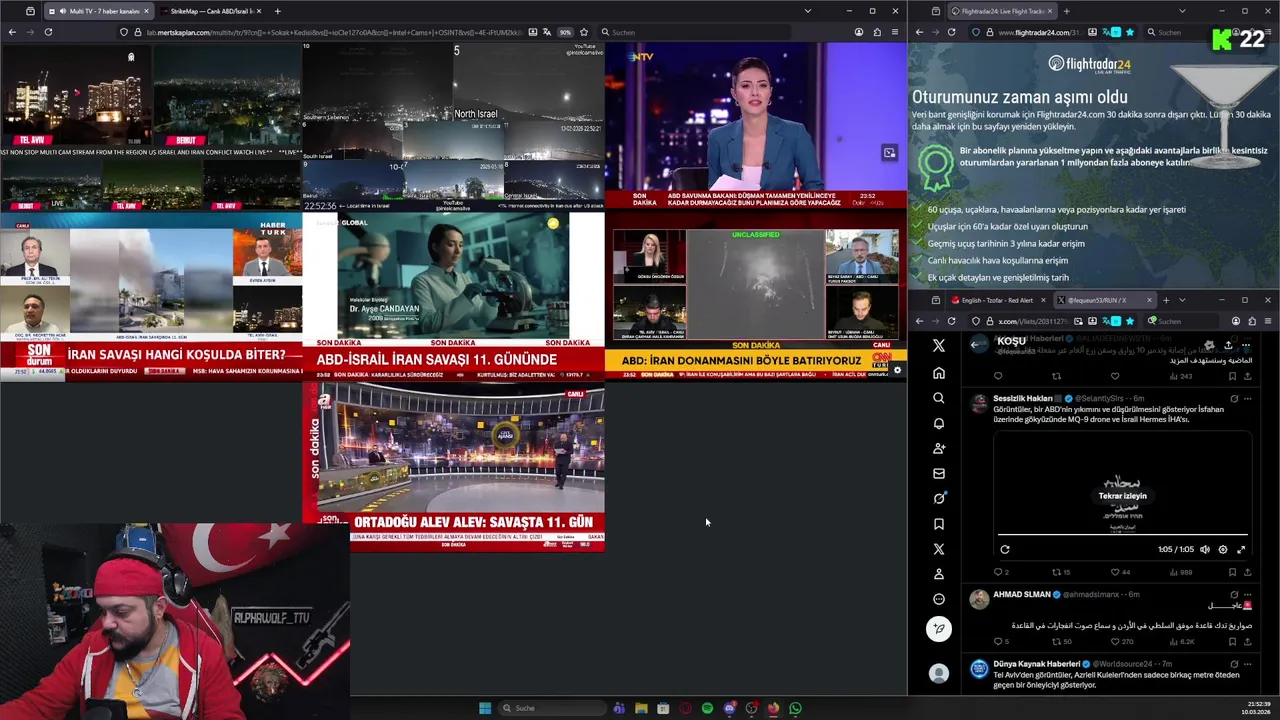
Task: Select the Flightradar24 Live Flight Tracker tab
Action: pos(1003,11)
